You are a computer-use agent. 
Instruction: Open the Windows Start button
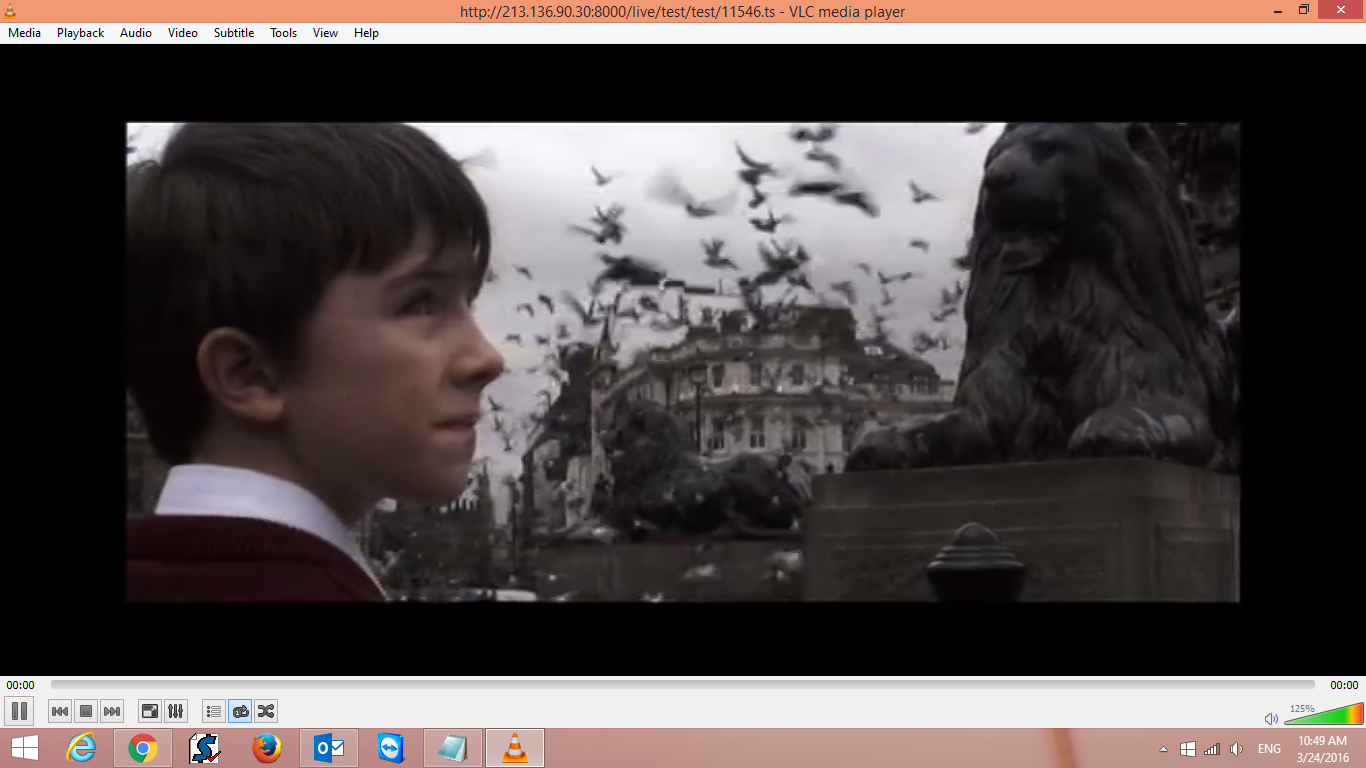click(x=25, y=748)
